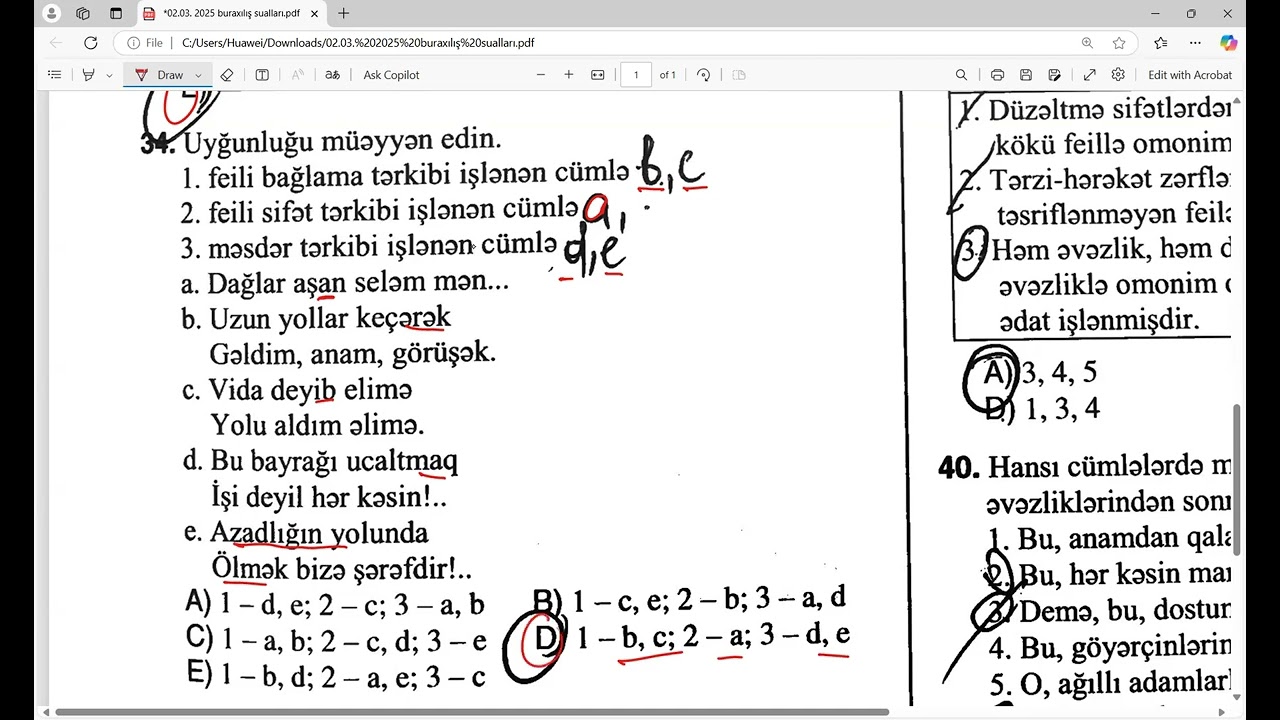The height and width of the screenshot is (720, 1280).
Task: Refresh the PDF page
Action: coord(91,43)
